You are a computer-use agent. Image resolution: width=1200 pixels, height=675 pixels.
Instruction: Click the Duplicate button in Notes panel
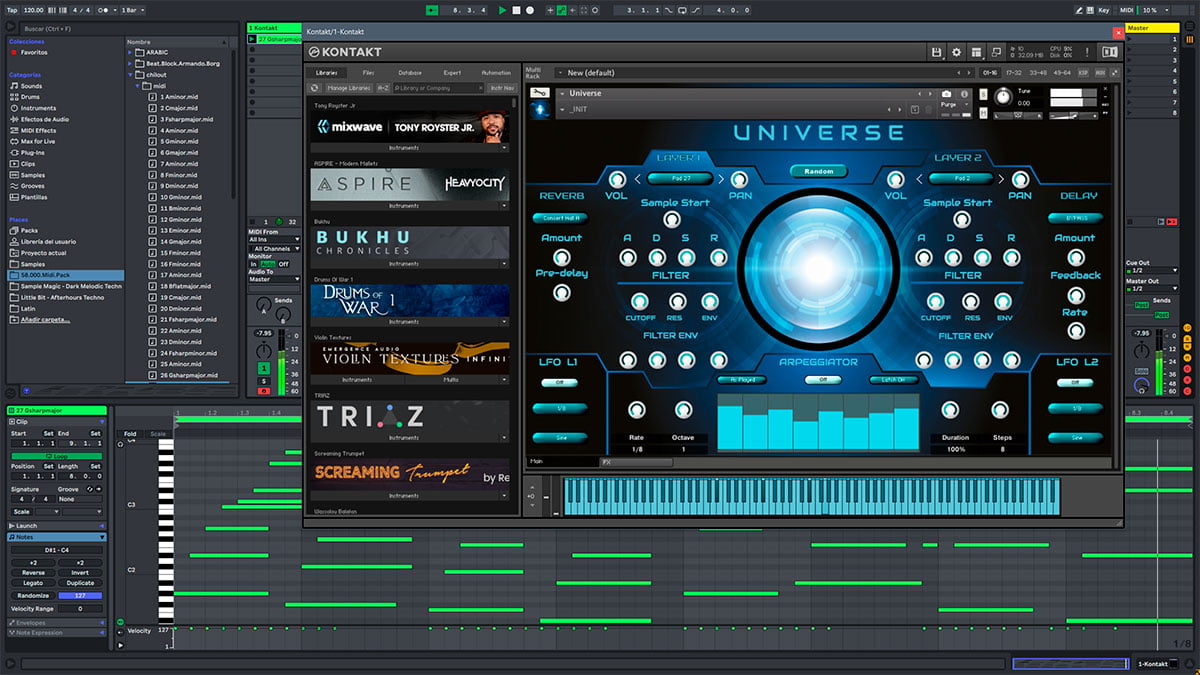coord(80,583)
